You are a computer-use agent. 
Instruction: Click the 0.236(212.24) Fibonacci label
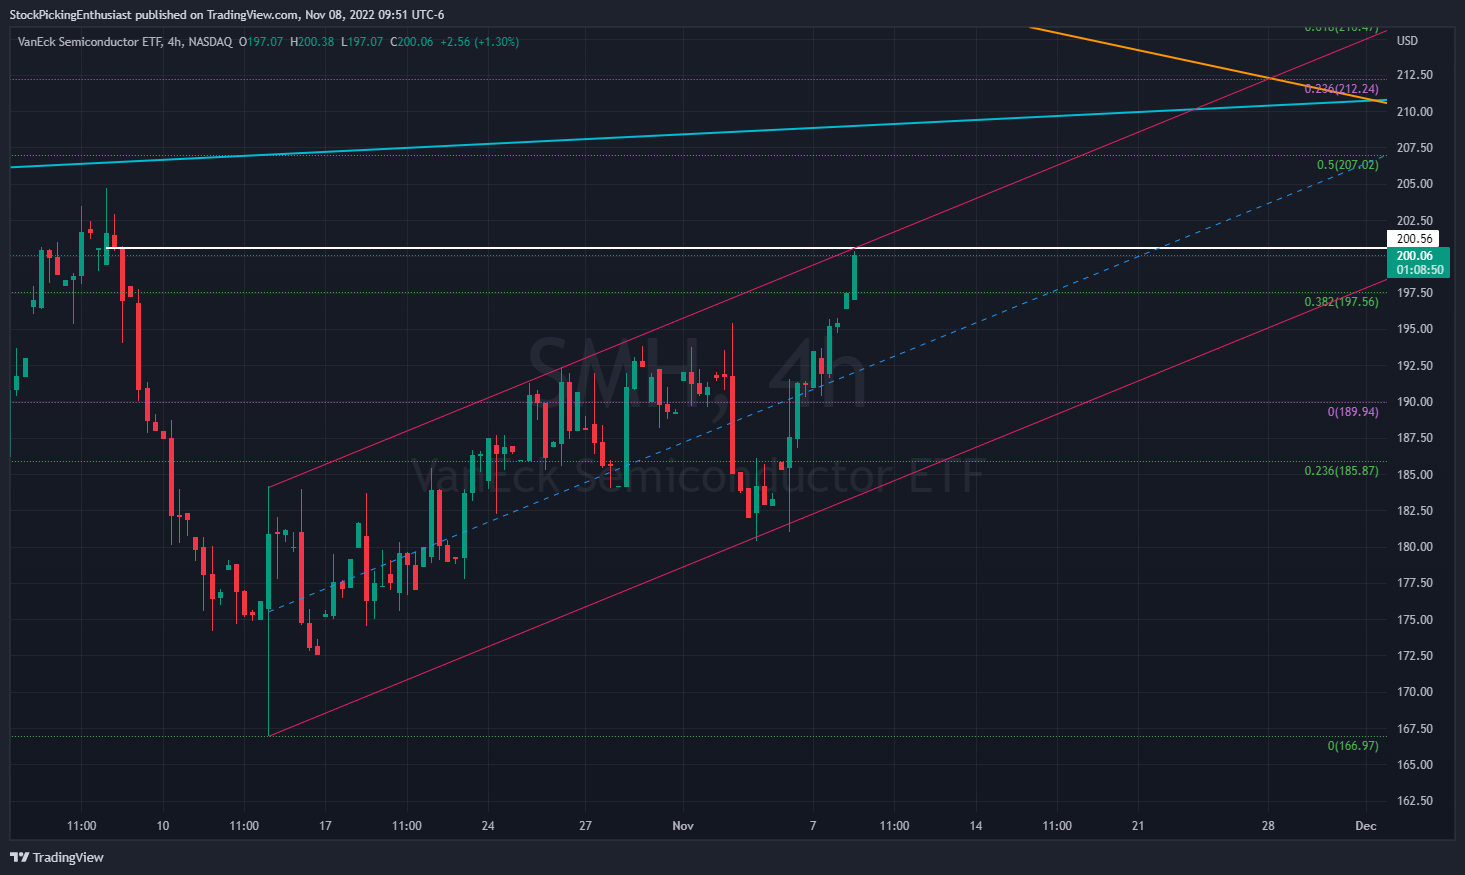coord(1341,89)
